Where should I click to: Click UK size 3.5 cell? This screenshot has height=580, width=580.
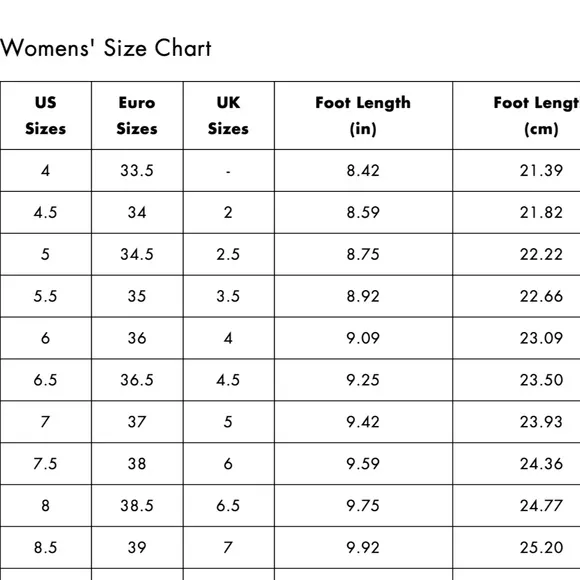[228, 296]
